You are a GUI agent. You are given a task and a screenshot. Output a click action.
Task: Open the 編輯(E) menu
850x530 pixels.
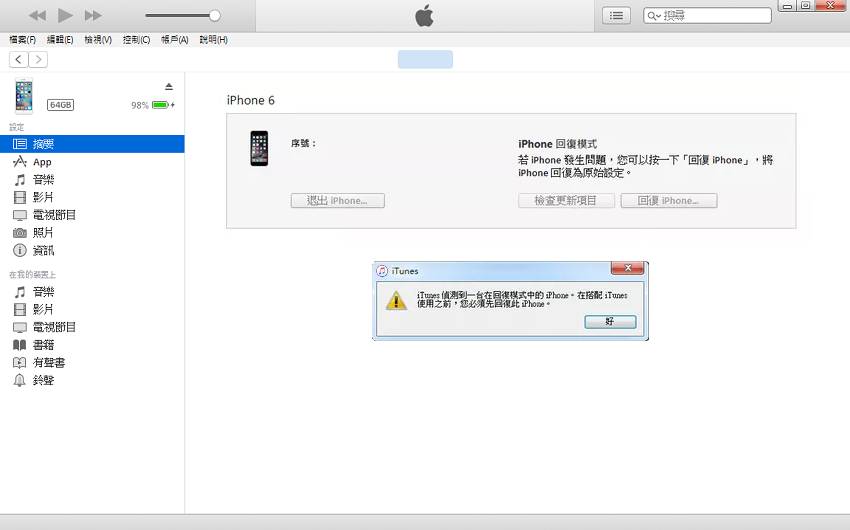coord(60,40)
